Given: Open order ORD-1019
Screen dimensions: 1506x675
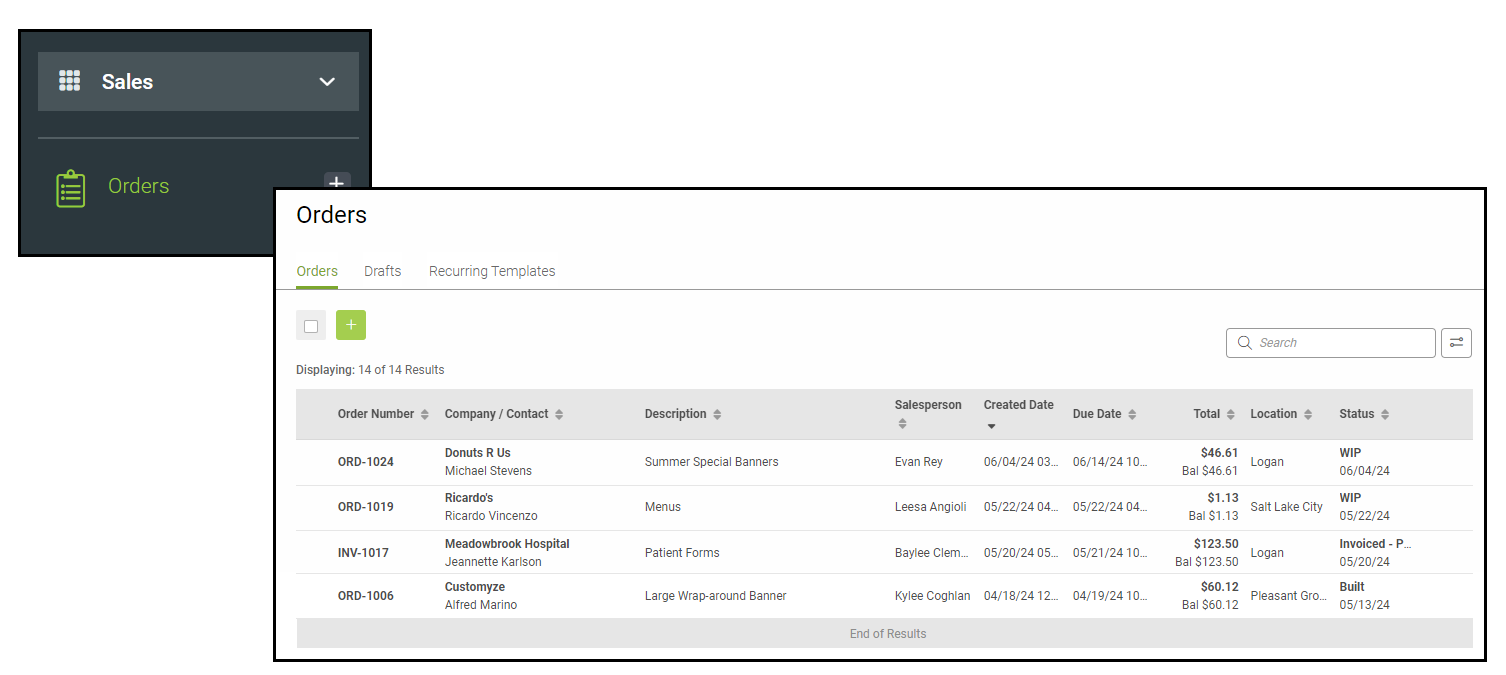Looking at the screenshot, I should 366,507.
